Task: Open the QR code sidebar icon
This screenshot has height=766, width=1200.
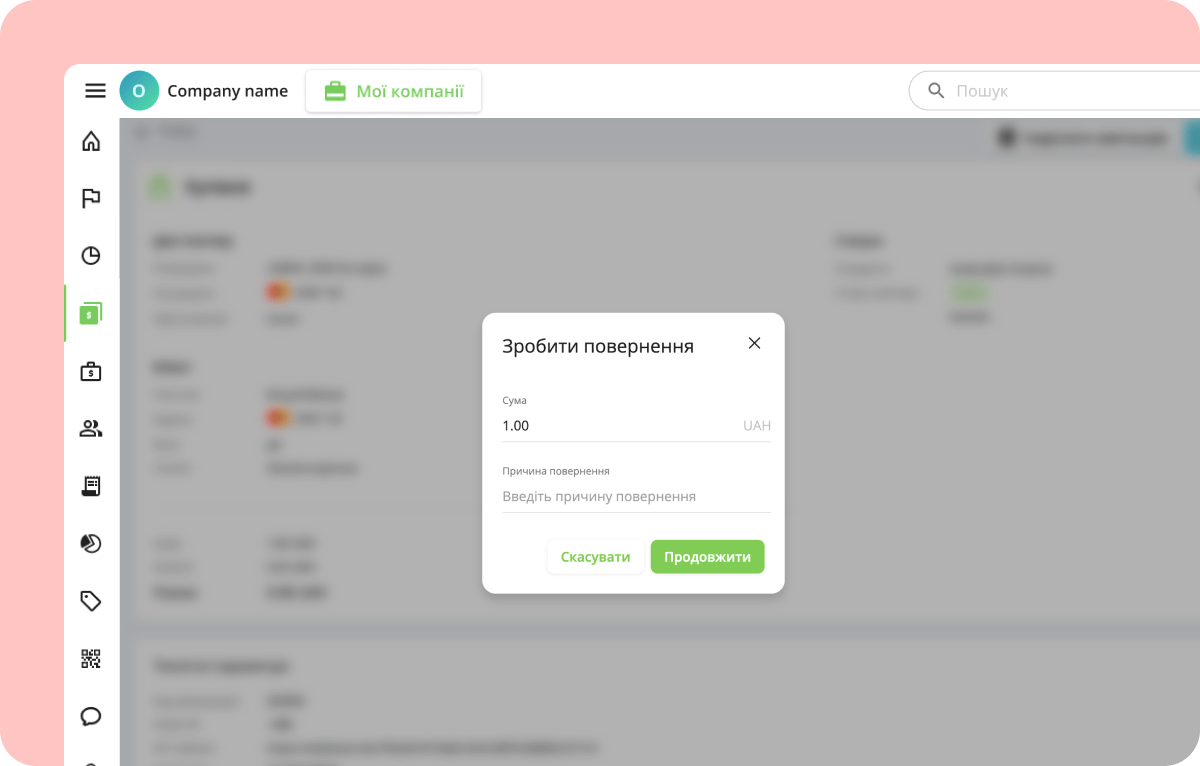Action: pyautogui.click(x=91, y=659)
